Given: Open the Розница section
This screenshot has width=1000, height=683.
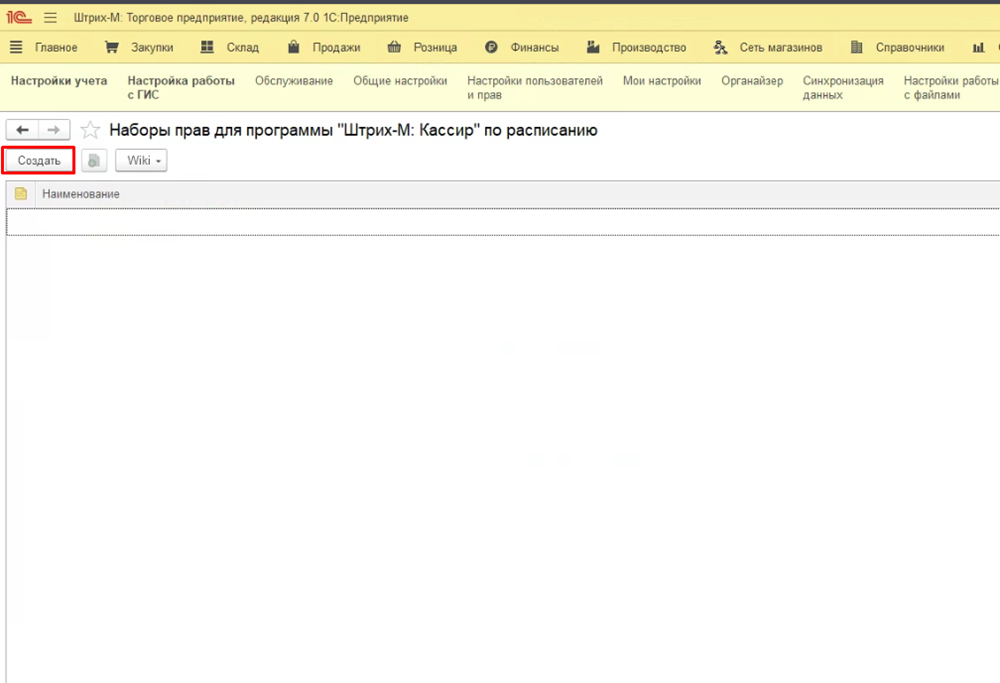Looking at the screenshot, I should point(422,47).
